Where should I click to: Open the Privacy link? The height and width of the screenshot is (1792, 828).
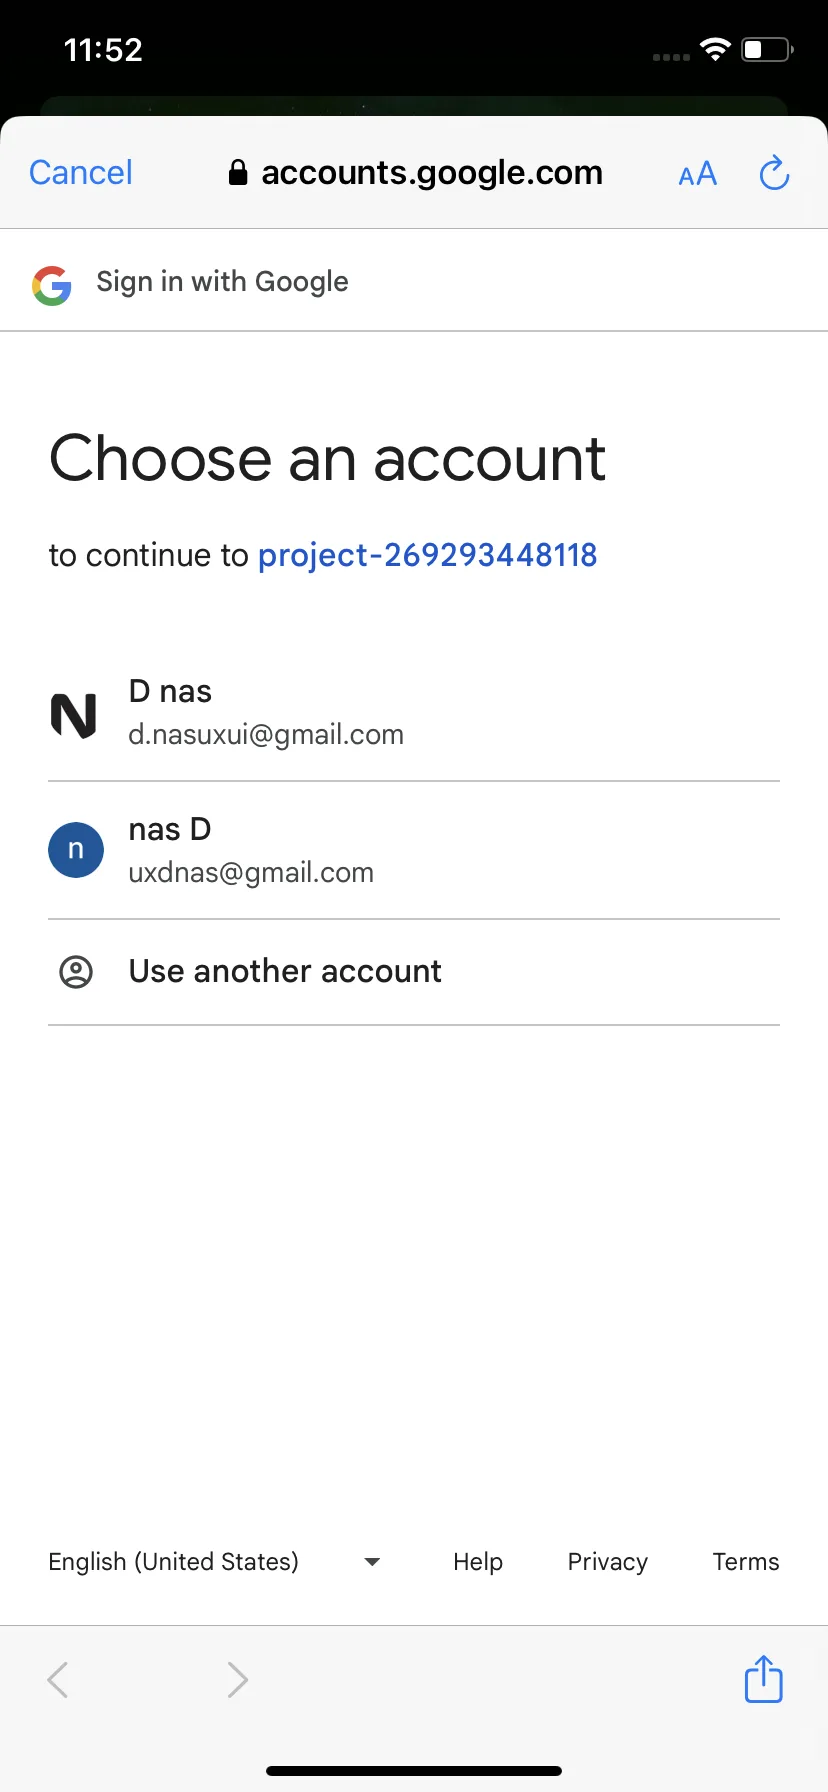608,1562
